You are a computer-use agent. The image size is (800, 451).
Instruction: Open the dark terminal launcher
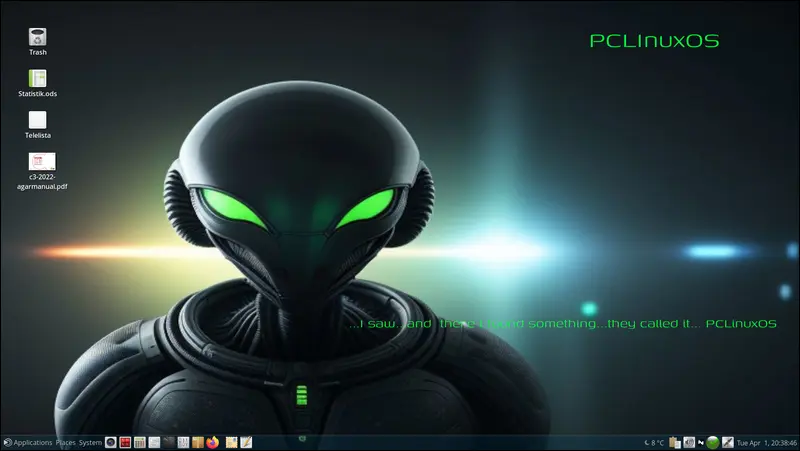tap(169, 442)
